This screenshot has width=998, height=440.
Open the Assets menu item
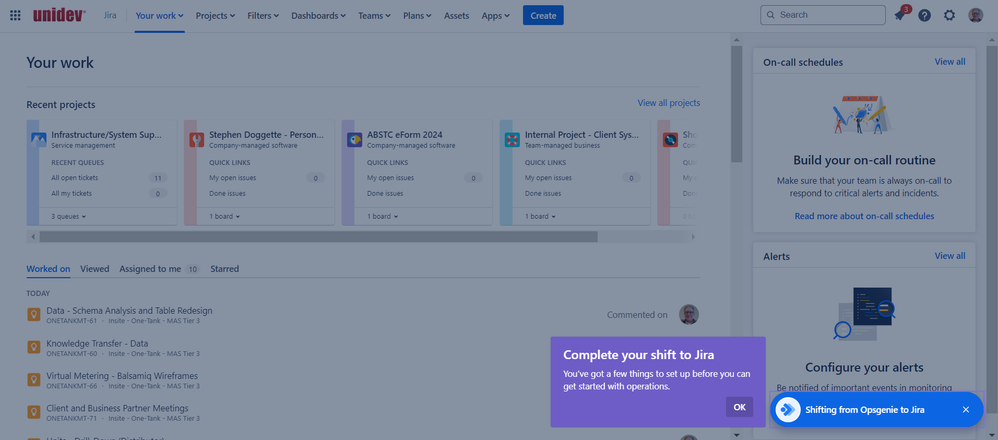[456, 15]
